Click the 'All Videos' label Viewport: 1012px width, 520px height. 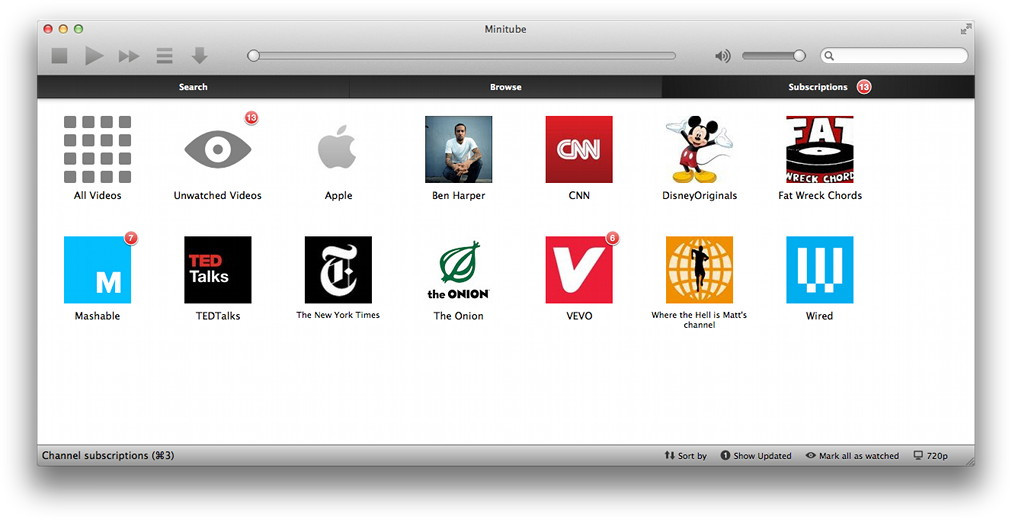point(97,195)
